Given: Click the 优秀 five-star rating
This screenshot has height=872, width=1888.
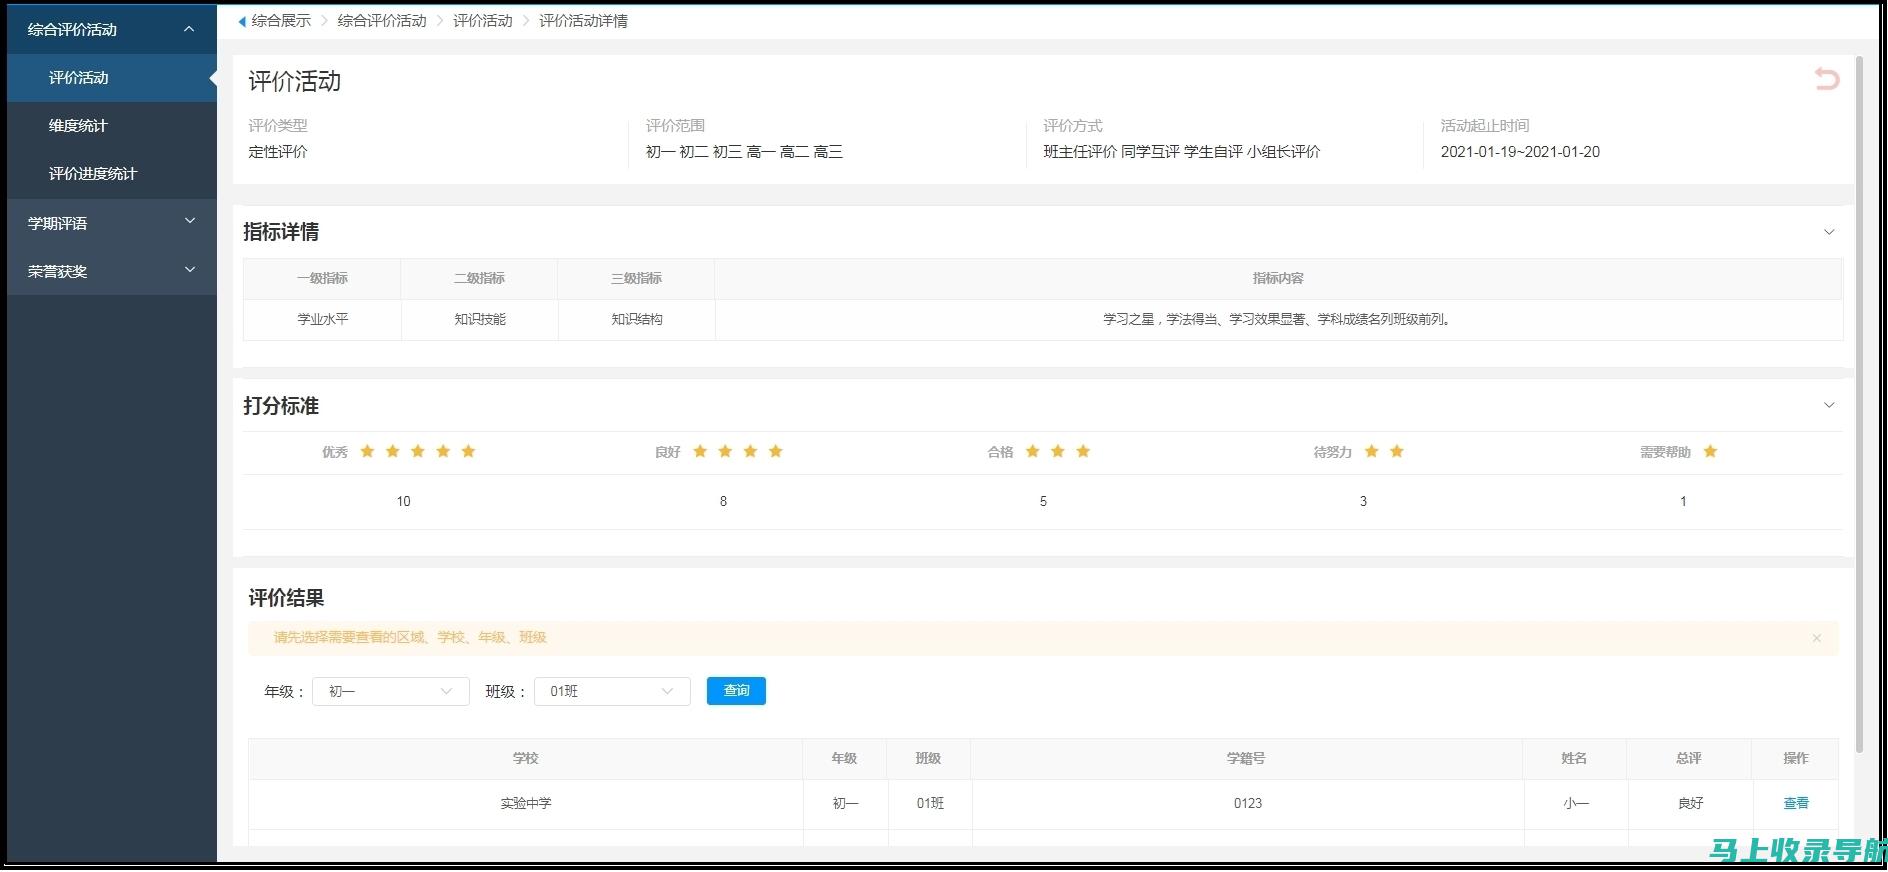Looking at the screenshot, I should pyautogui.click(x=418, y=452).
